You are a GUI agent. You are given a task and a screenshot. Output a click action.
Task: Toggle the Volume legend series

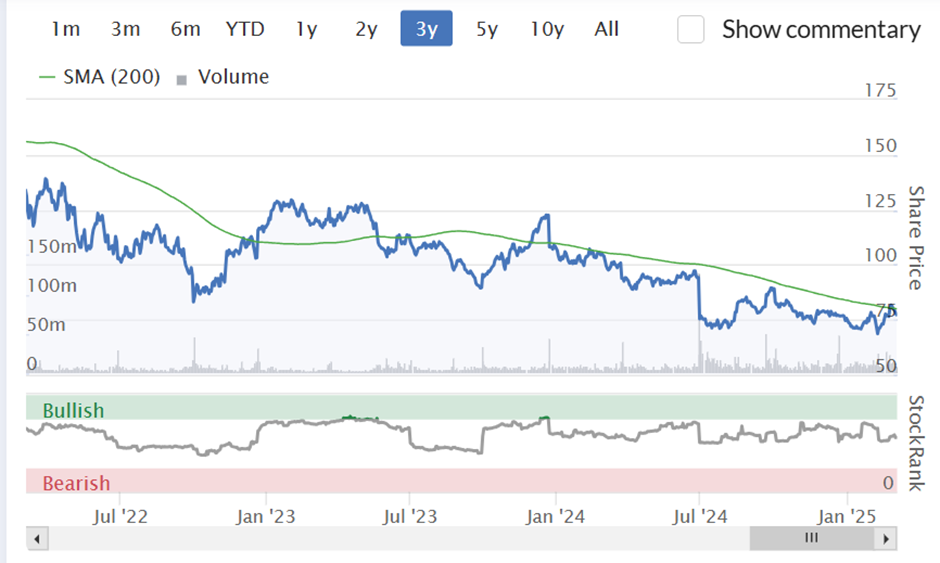(222, 77)
